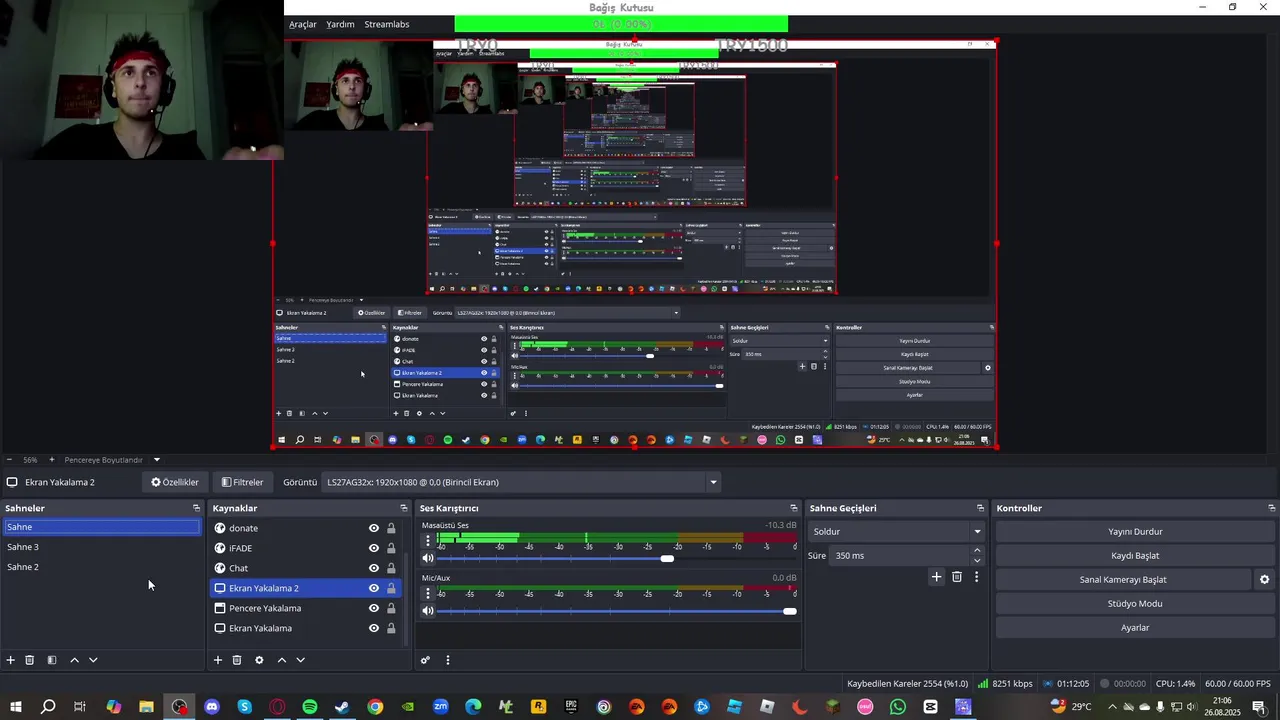Open transition properties three-dot menu
The height and width of the screenshot is (720, 1280).
click(x=977, y=577)
